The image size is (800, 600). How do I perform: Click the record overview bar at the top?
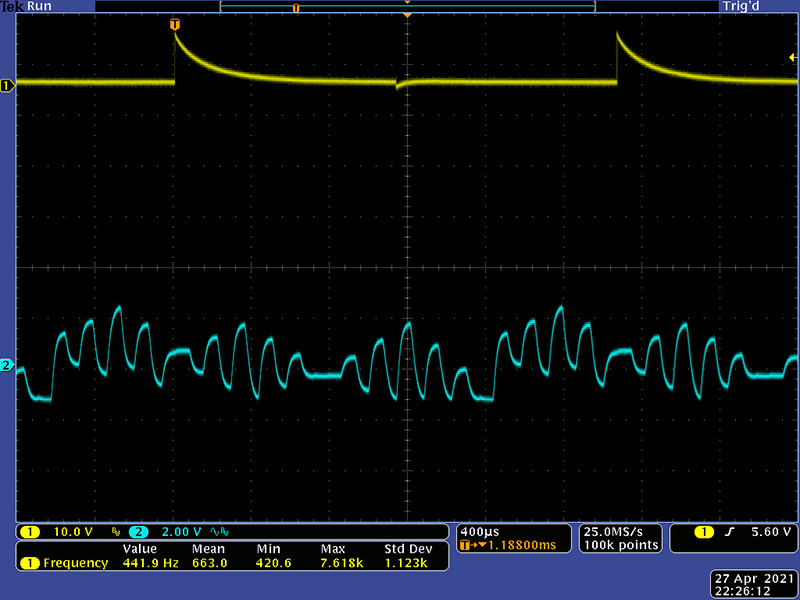point(407,7)
